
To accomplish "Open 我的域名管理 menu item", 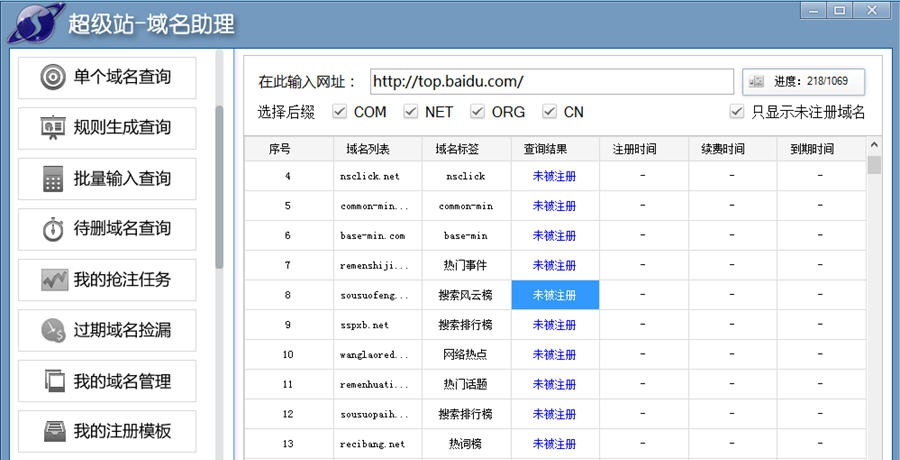I will coord(107,381).
